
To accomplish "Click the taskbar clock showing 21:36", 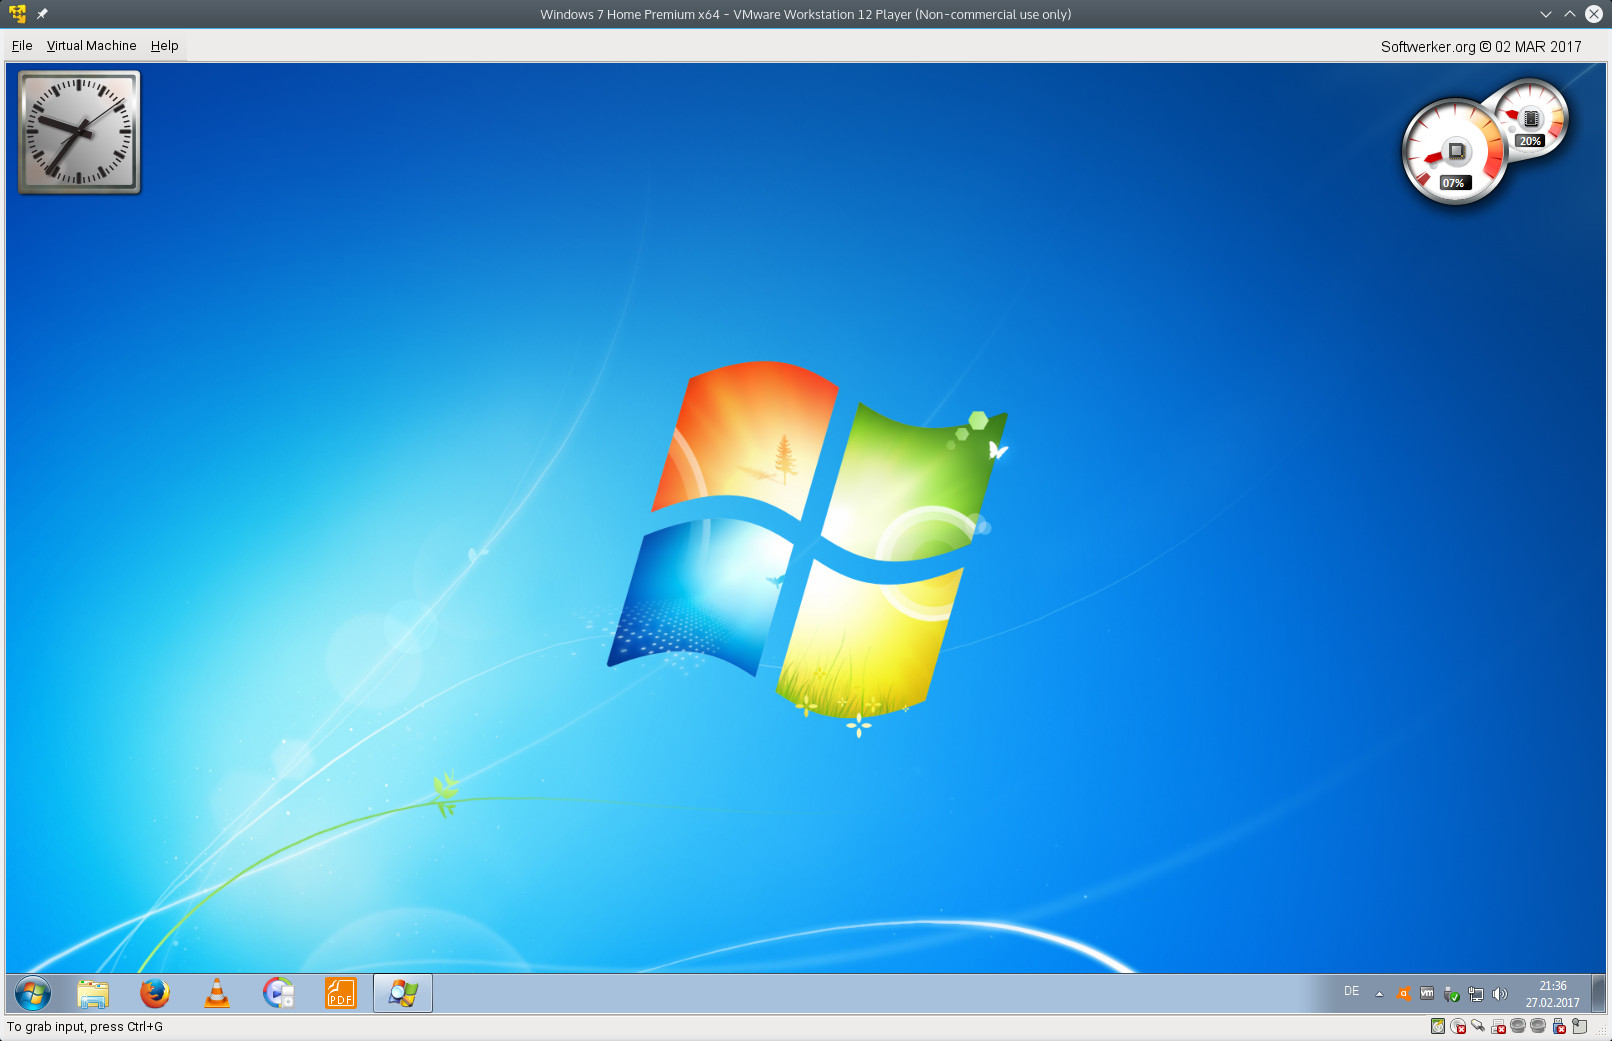I will click(1552, 994).
